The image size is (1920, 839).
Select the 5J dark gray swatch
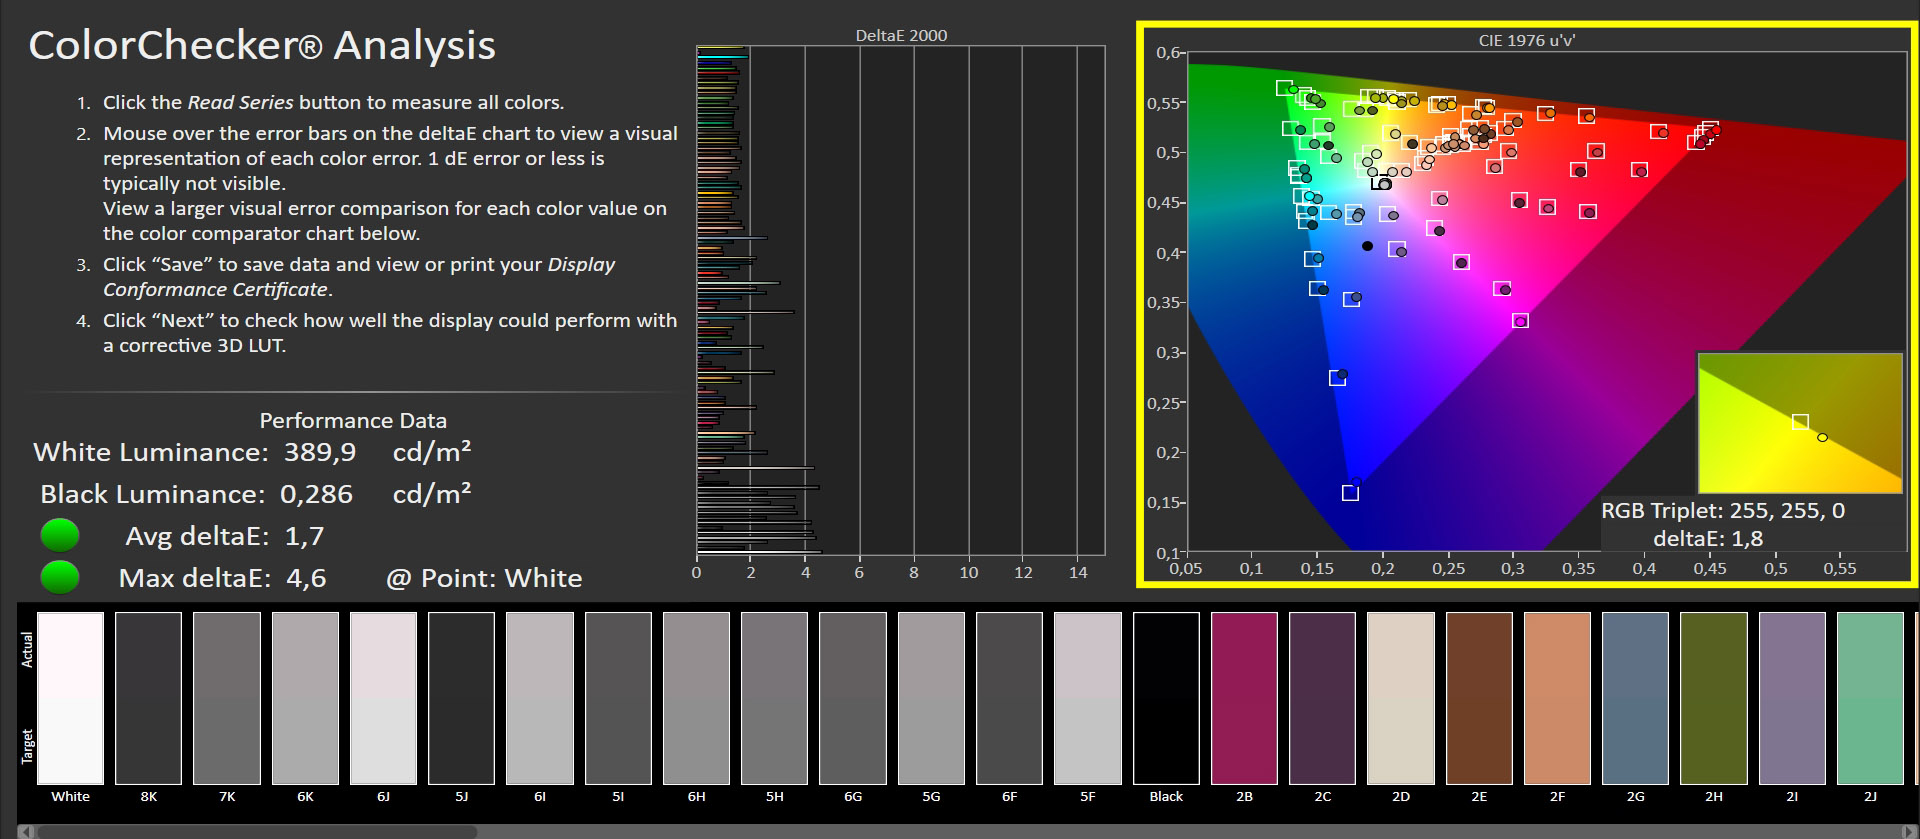(461, 698)
